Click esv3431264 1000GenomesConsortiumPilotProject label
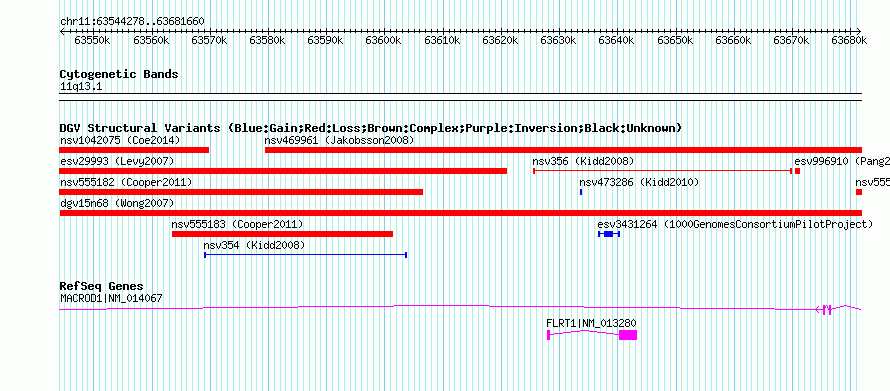890x391 pixels. (x=736, y=225)
